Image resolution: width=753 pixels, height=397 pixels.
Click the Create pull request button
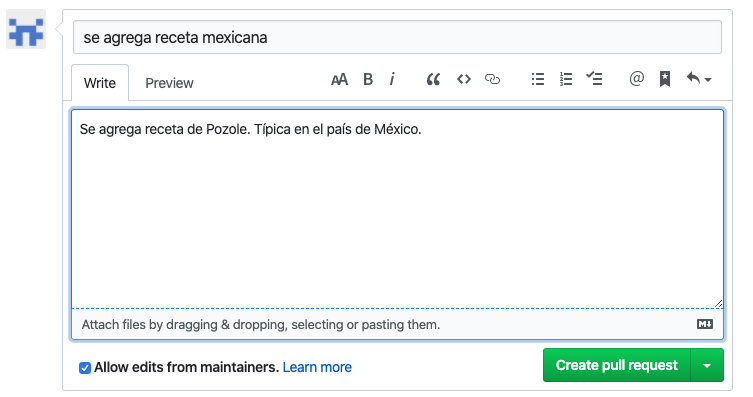point(617,365)
